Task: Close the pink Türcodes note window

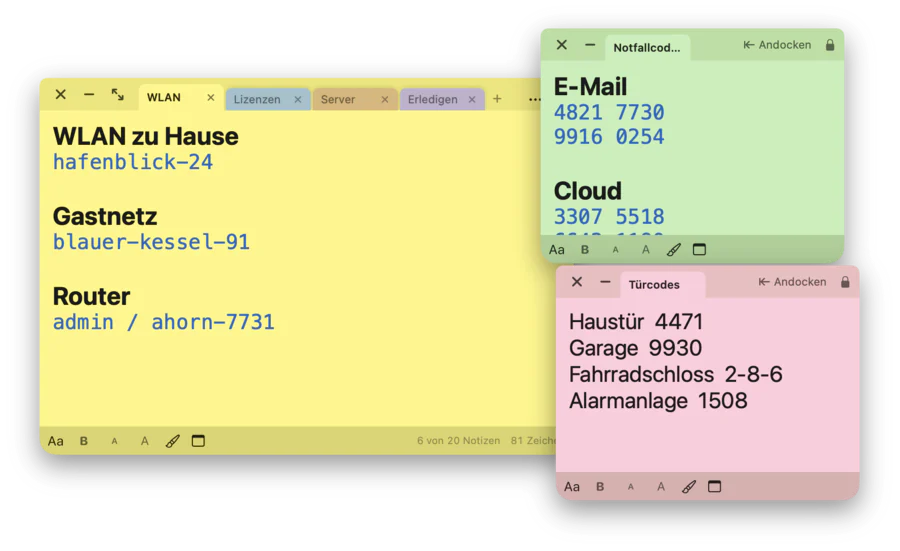Action: (577, 282)
